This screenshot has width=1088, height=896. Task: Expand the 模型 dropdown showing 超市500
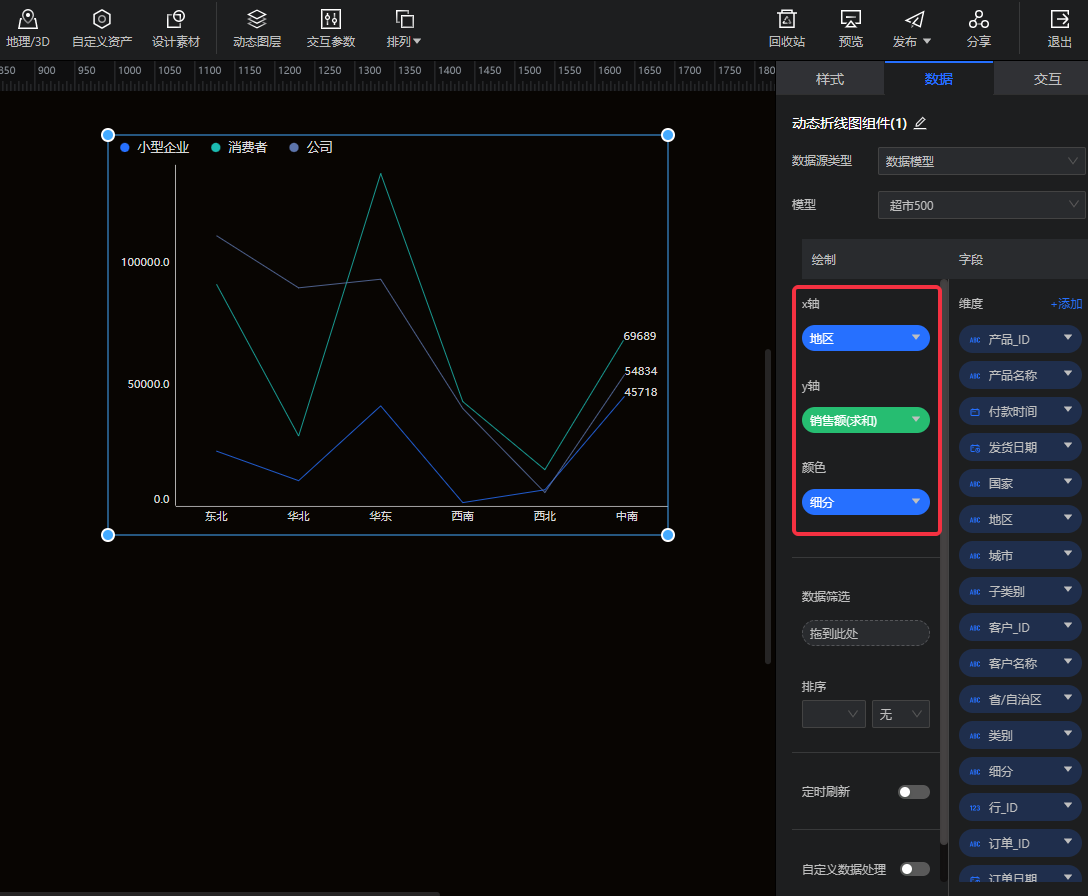pos(981,205)
